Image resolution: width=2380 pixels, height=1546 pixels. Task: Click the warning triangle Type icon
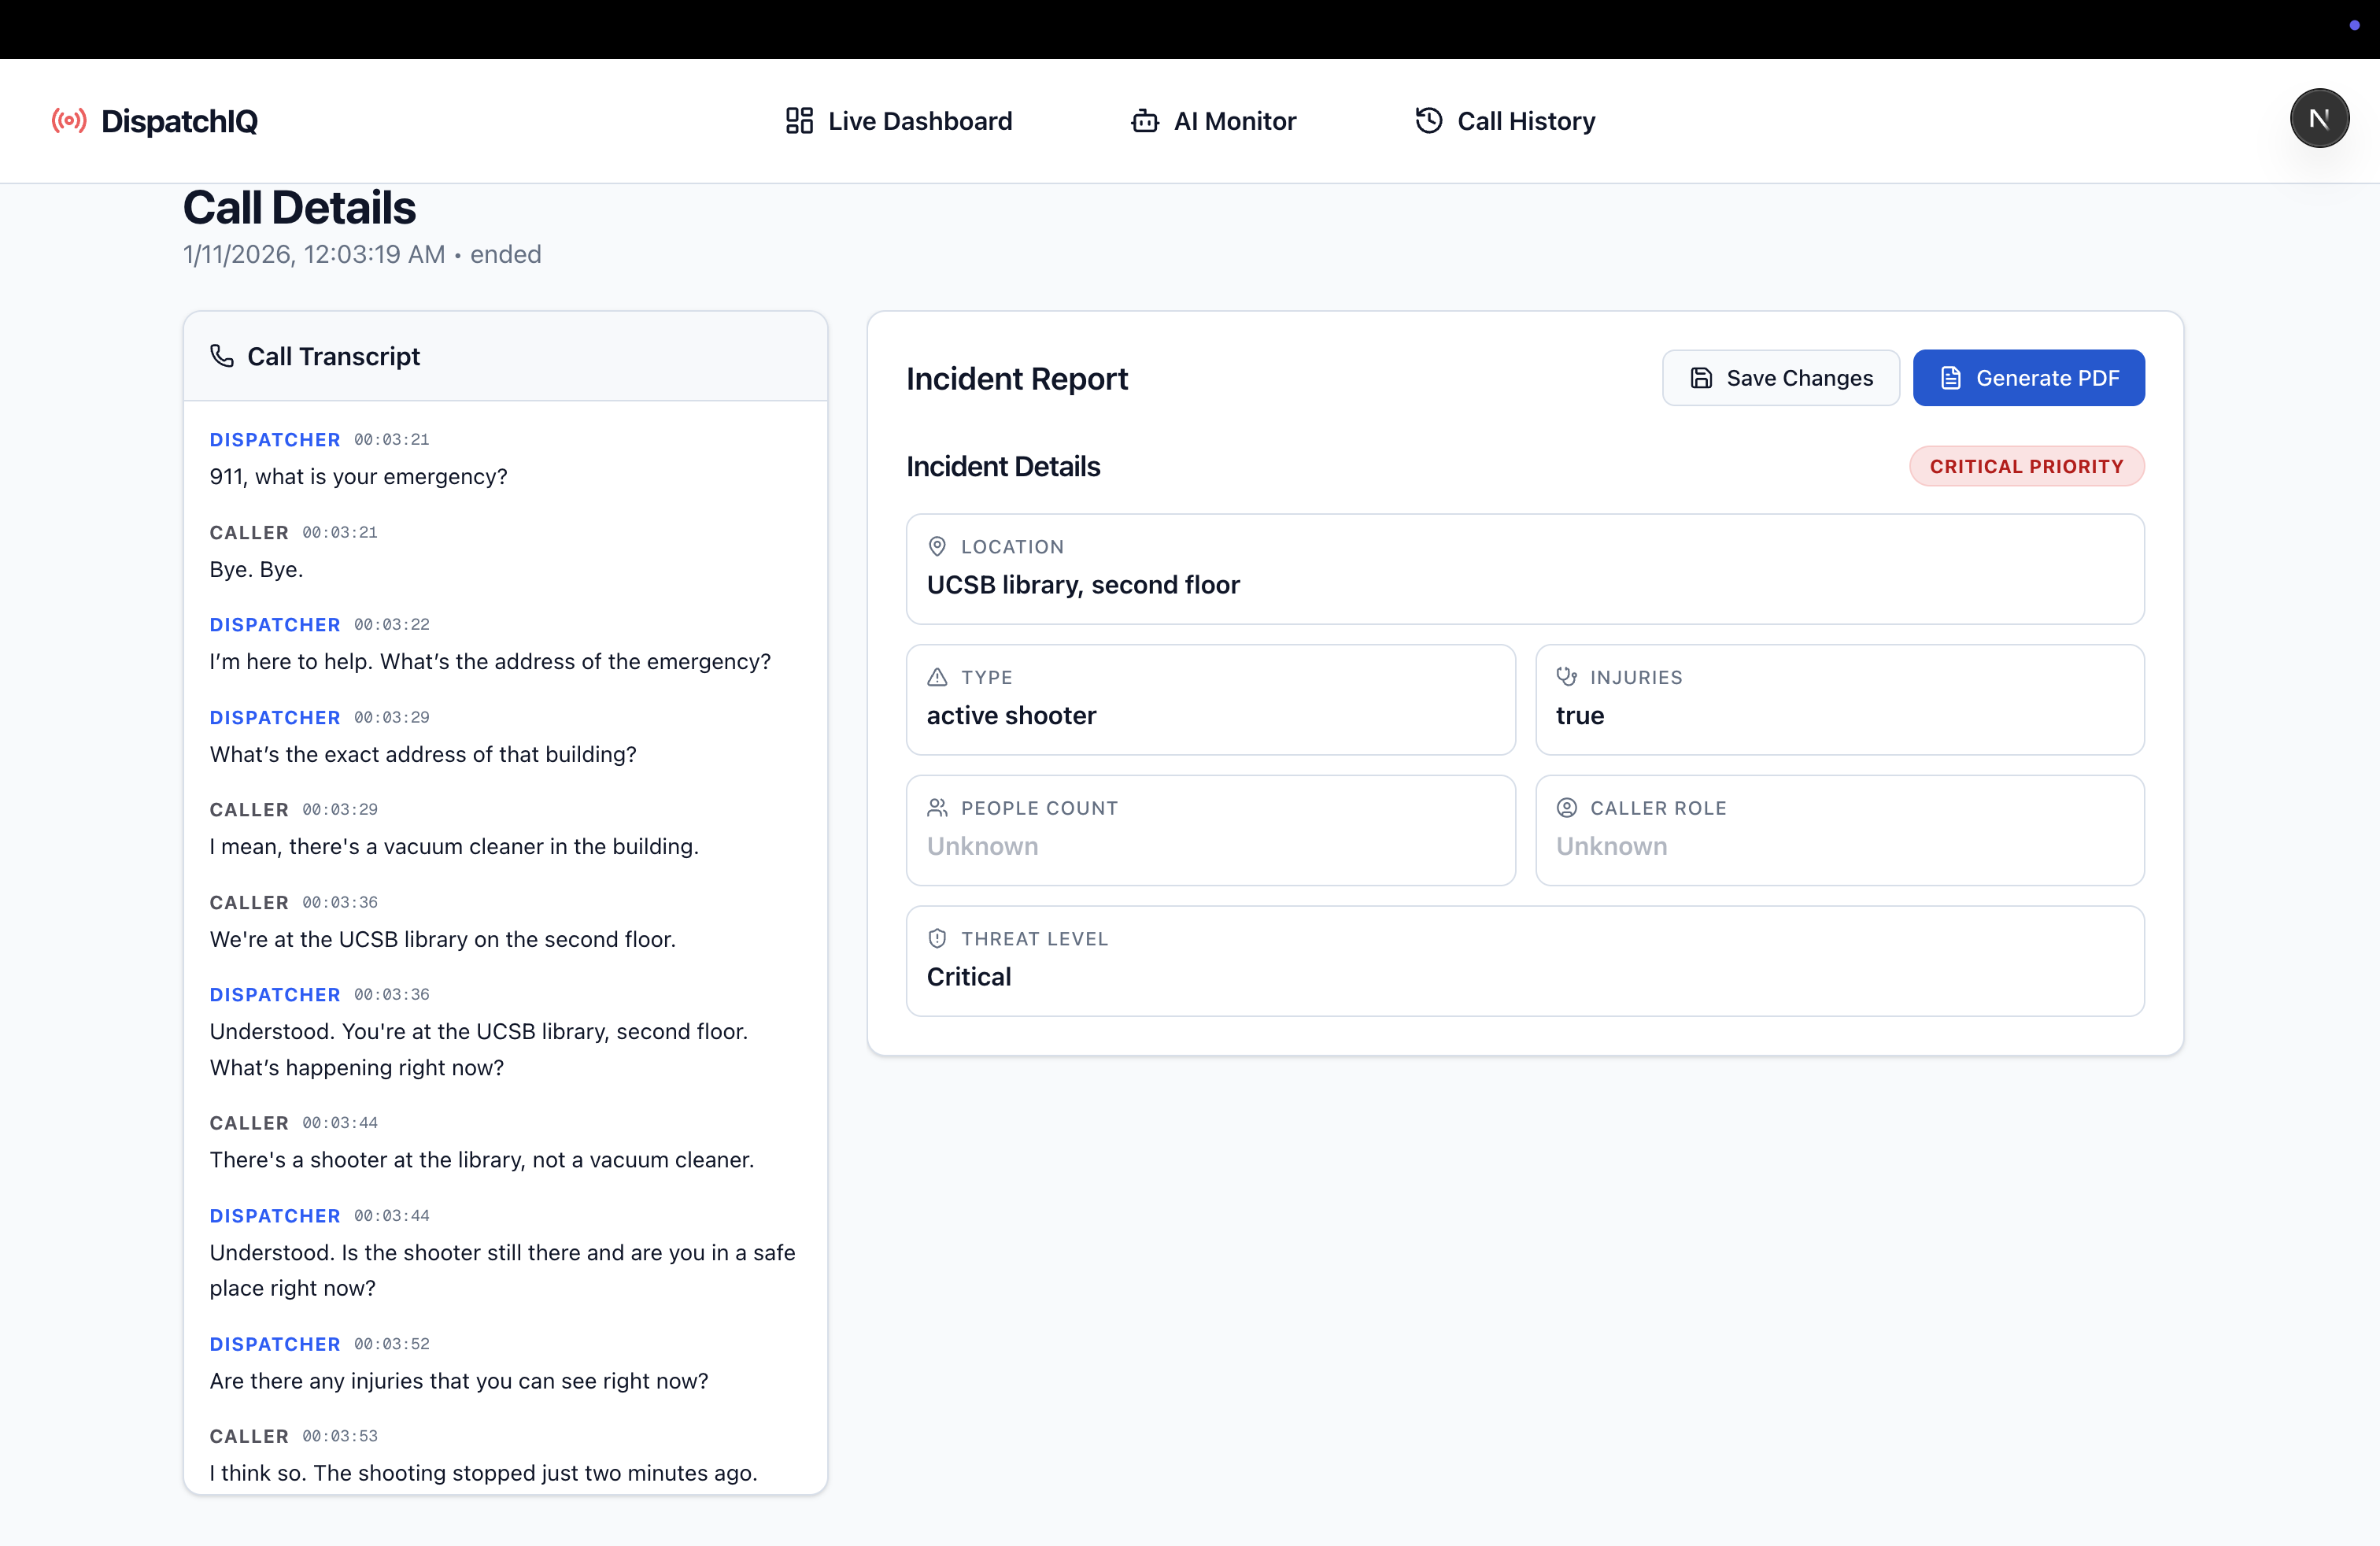[937, 677]
